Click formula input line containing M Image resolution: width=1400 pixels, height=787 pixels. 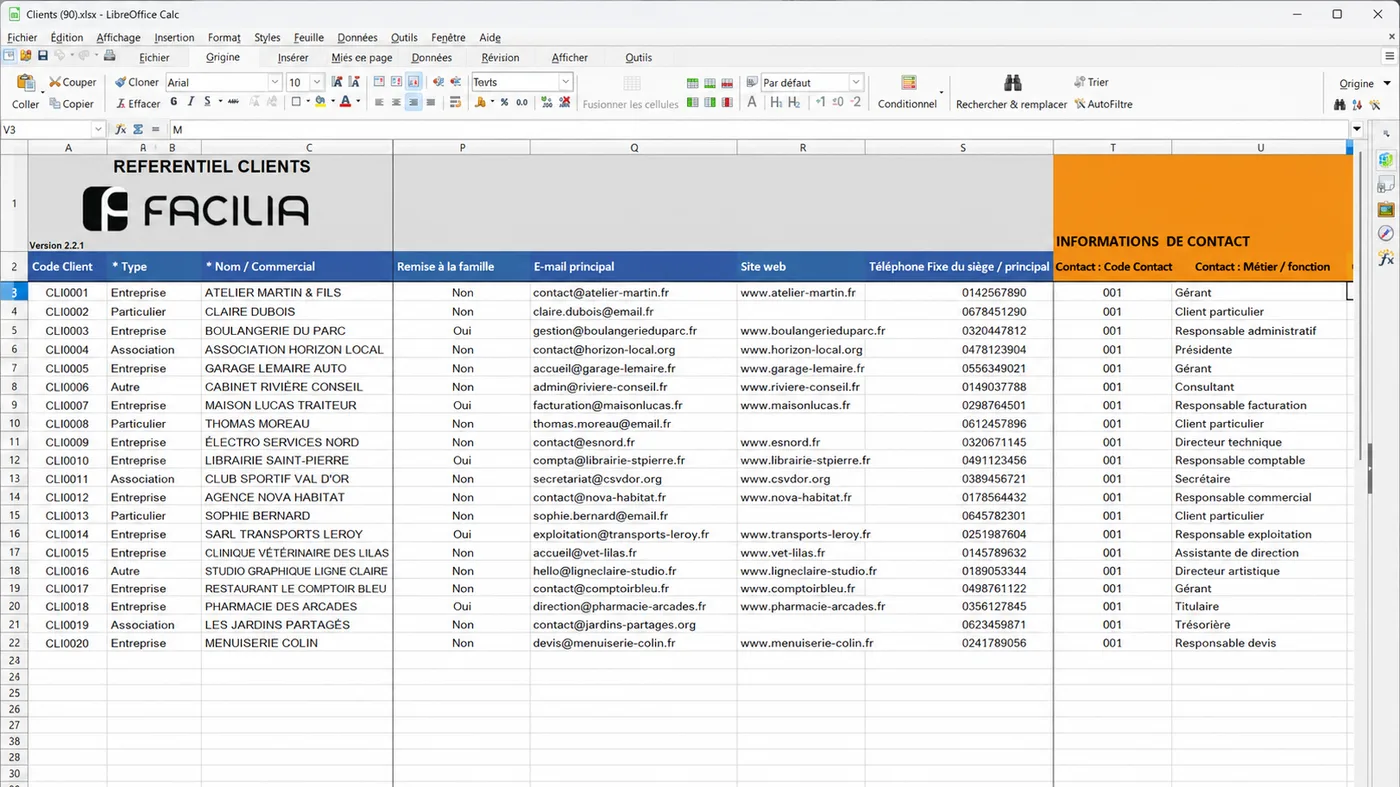pyautogui.click(x=757, y=129)
